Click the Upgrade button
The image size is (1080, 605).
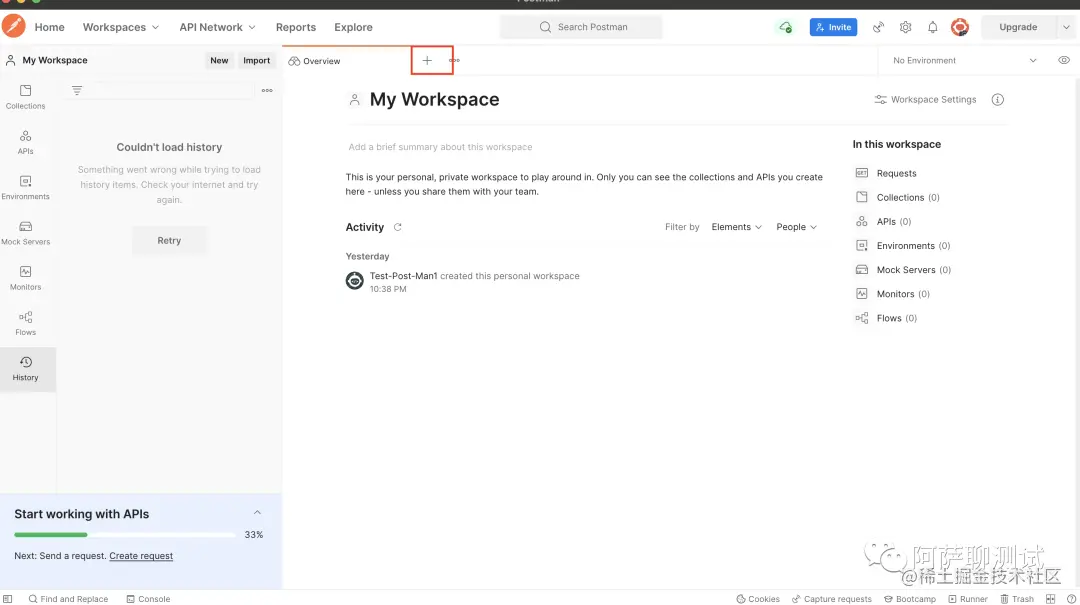pos(1018,27)
